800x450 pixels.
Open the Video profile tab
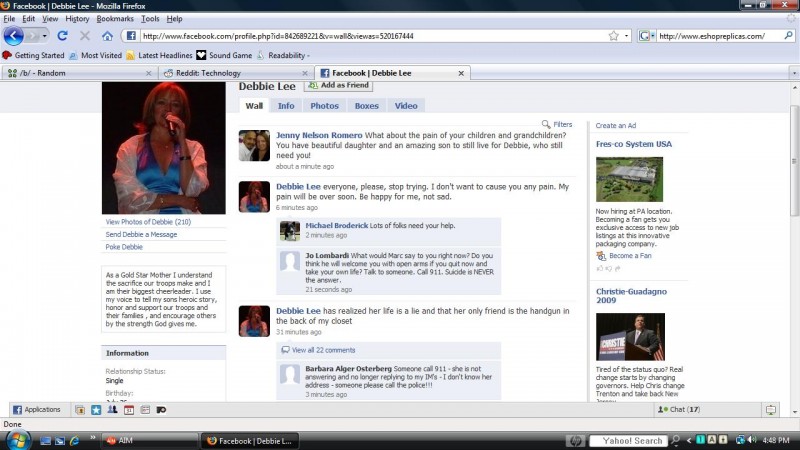(406, 106)
